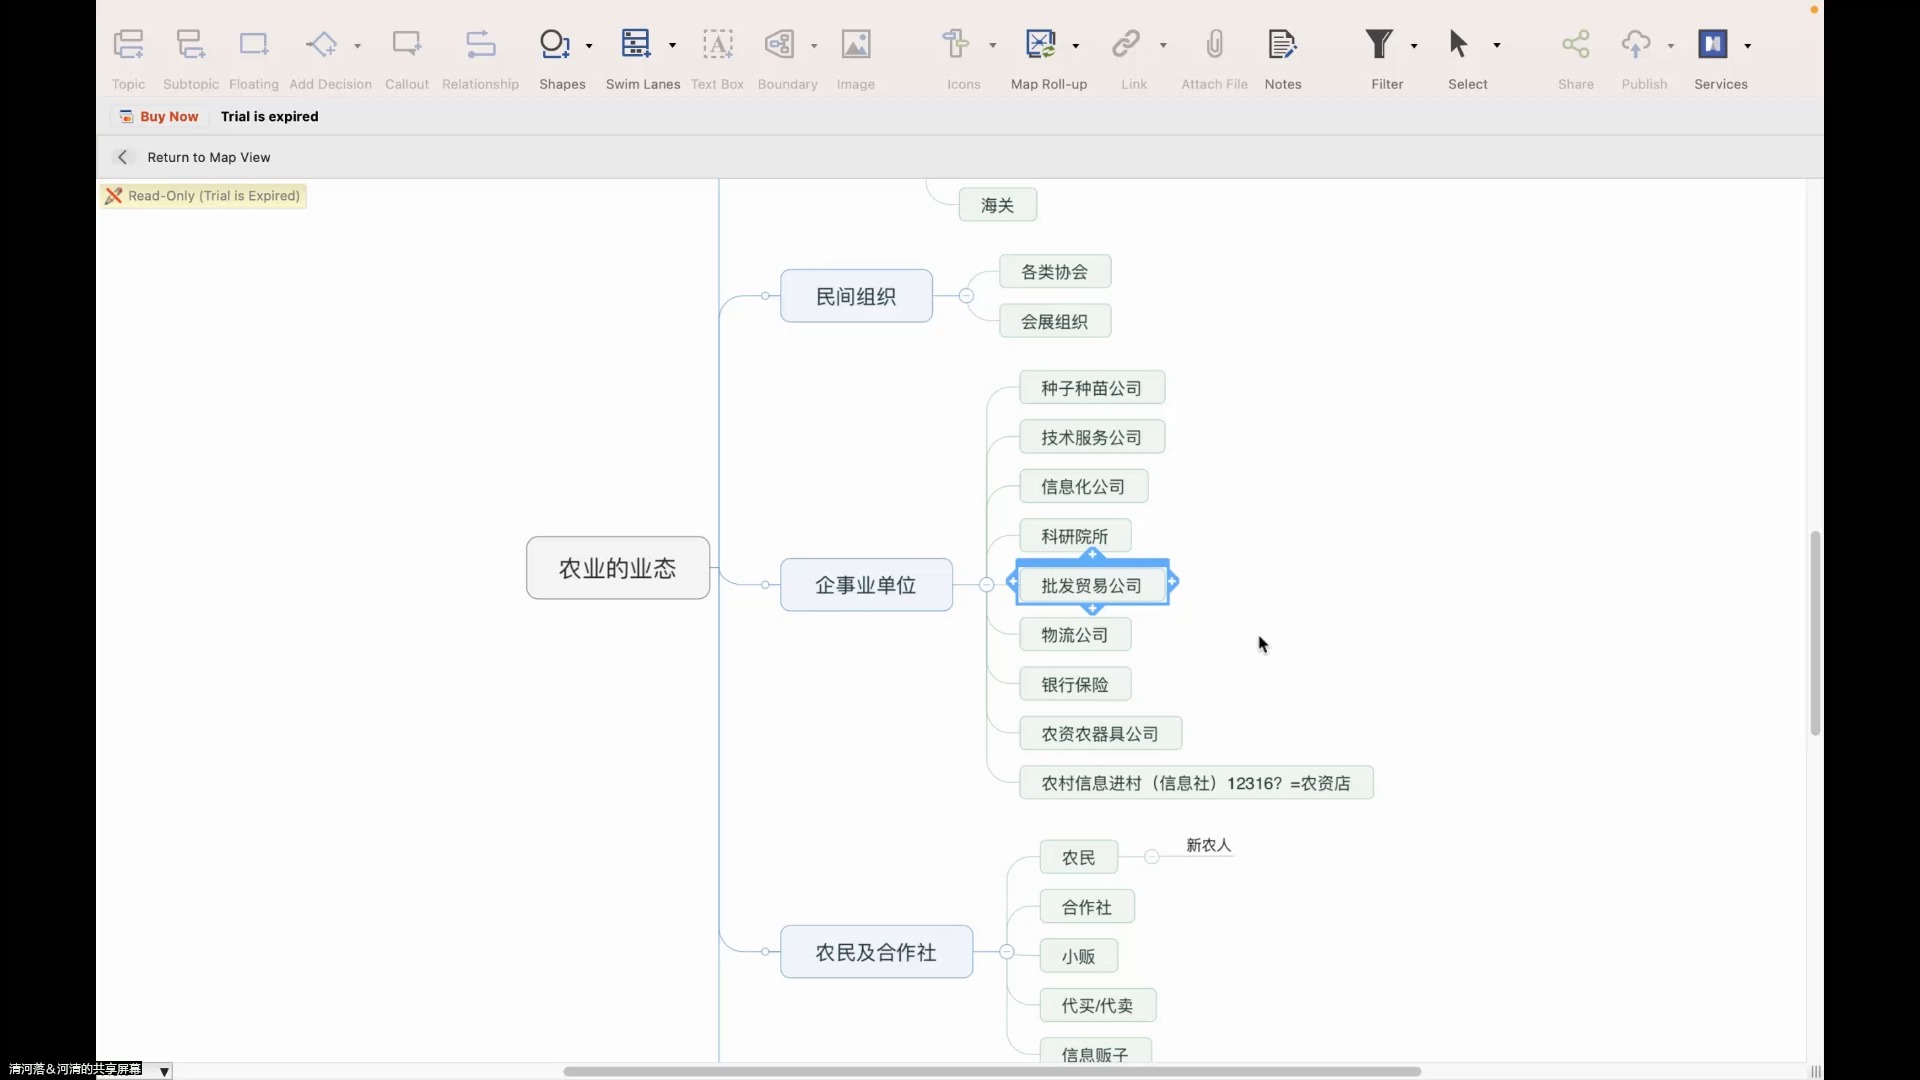
Task: Select the 农村信息进村 12316 subtopic
Action: (x=1196, y=783)
